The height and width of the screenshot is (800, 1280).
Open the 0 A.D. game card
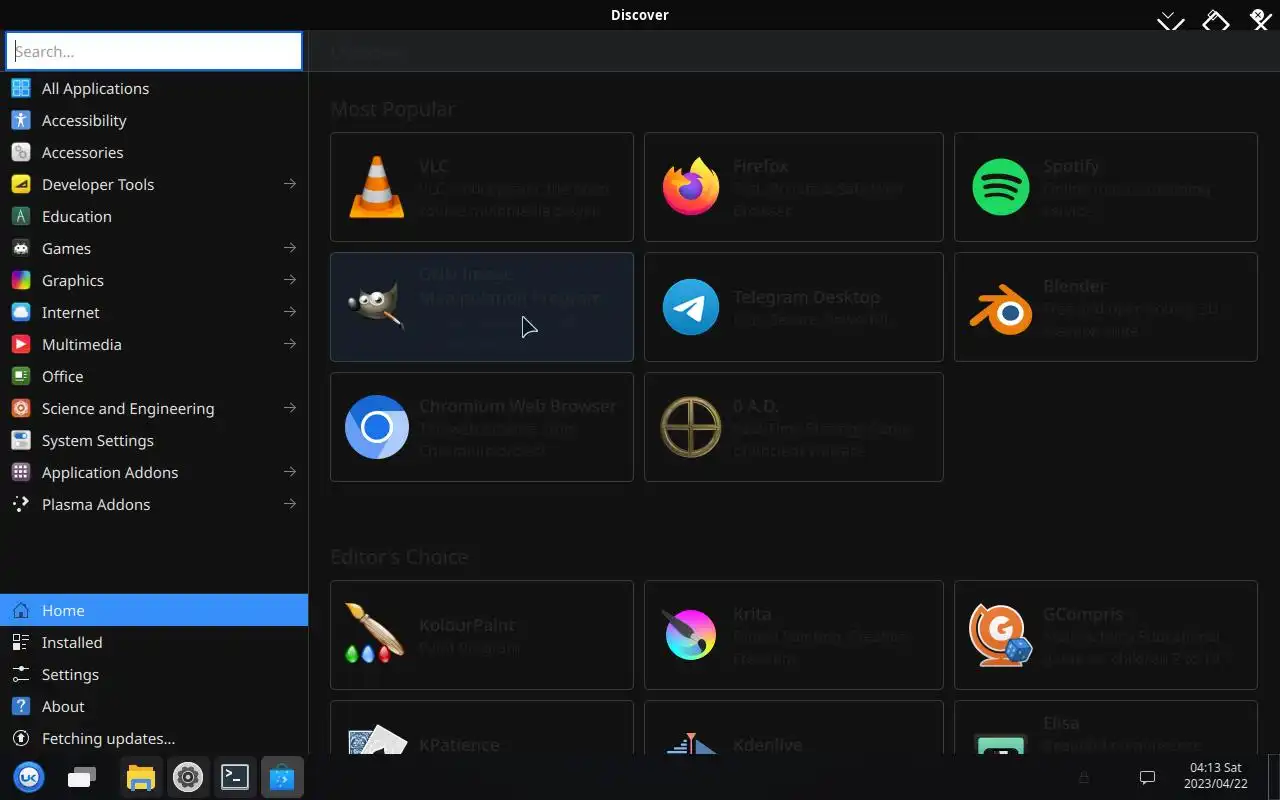click(794, 427)
